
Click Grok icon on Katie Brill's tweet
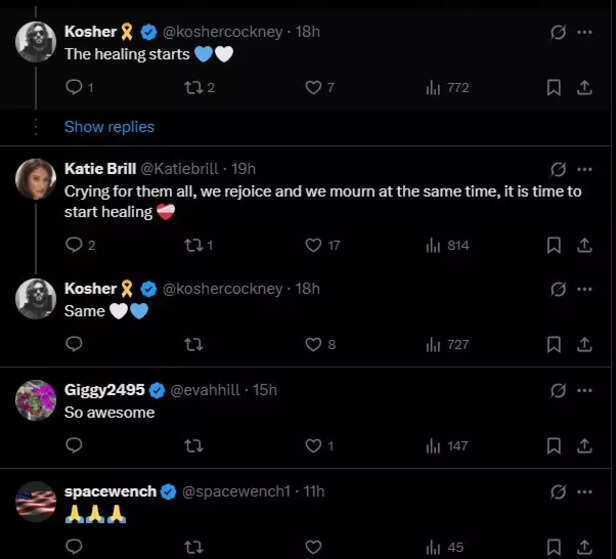(x=558, y=169)
